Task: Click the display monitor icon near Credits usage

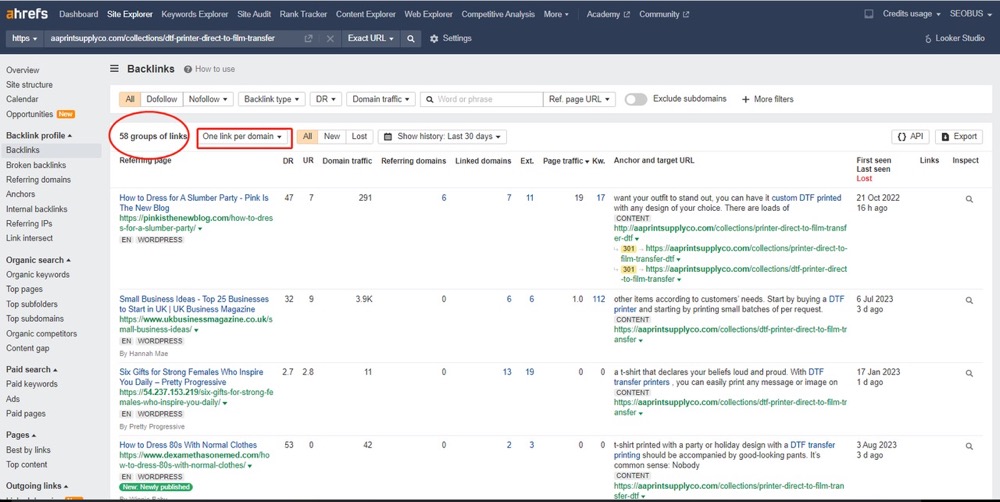Action: pyautogui.click(x=869, y=14)
